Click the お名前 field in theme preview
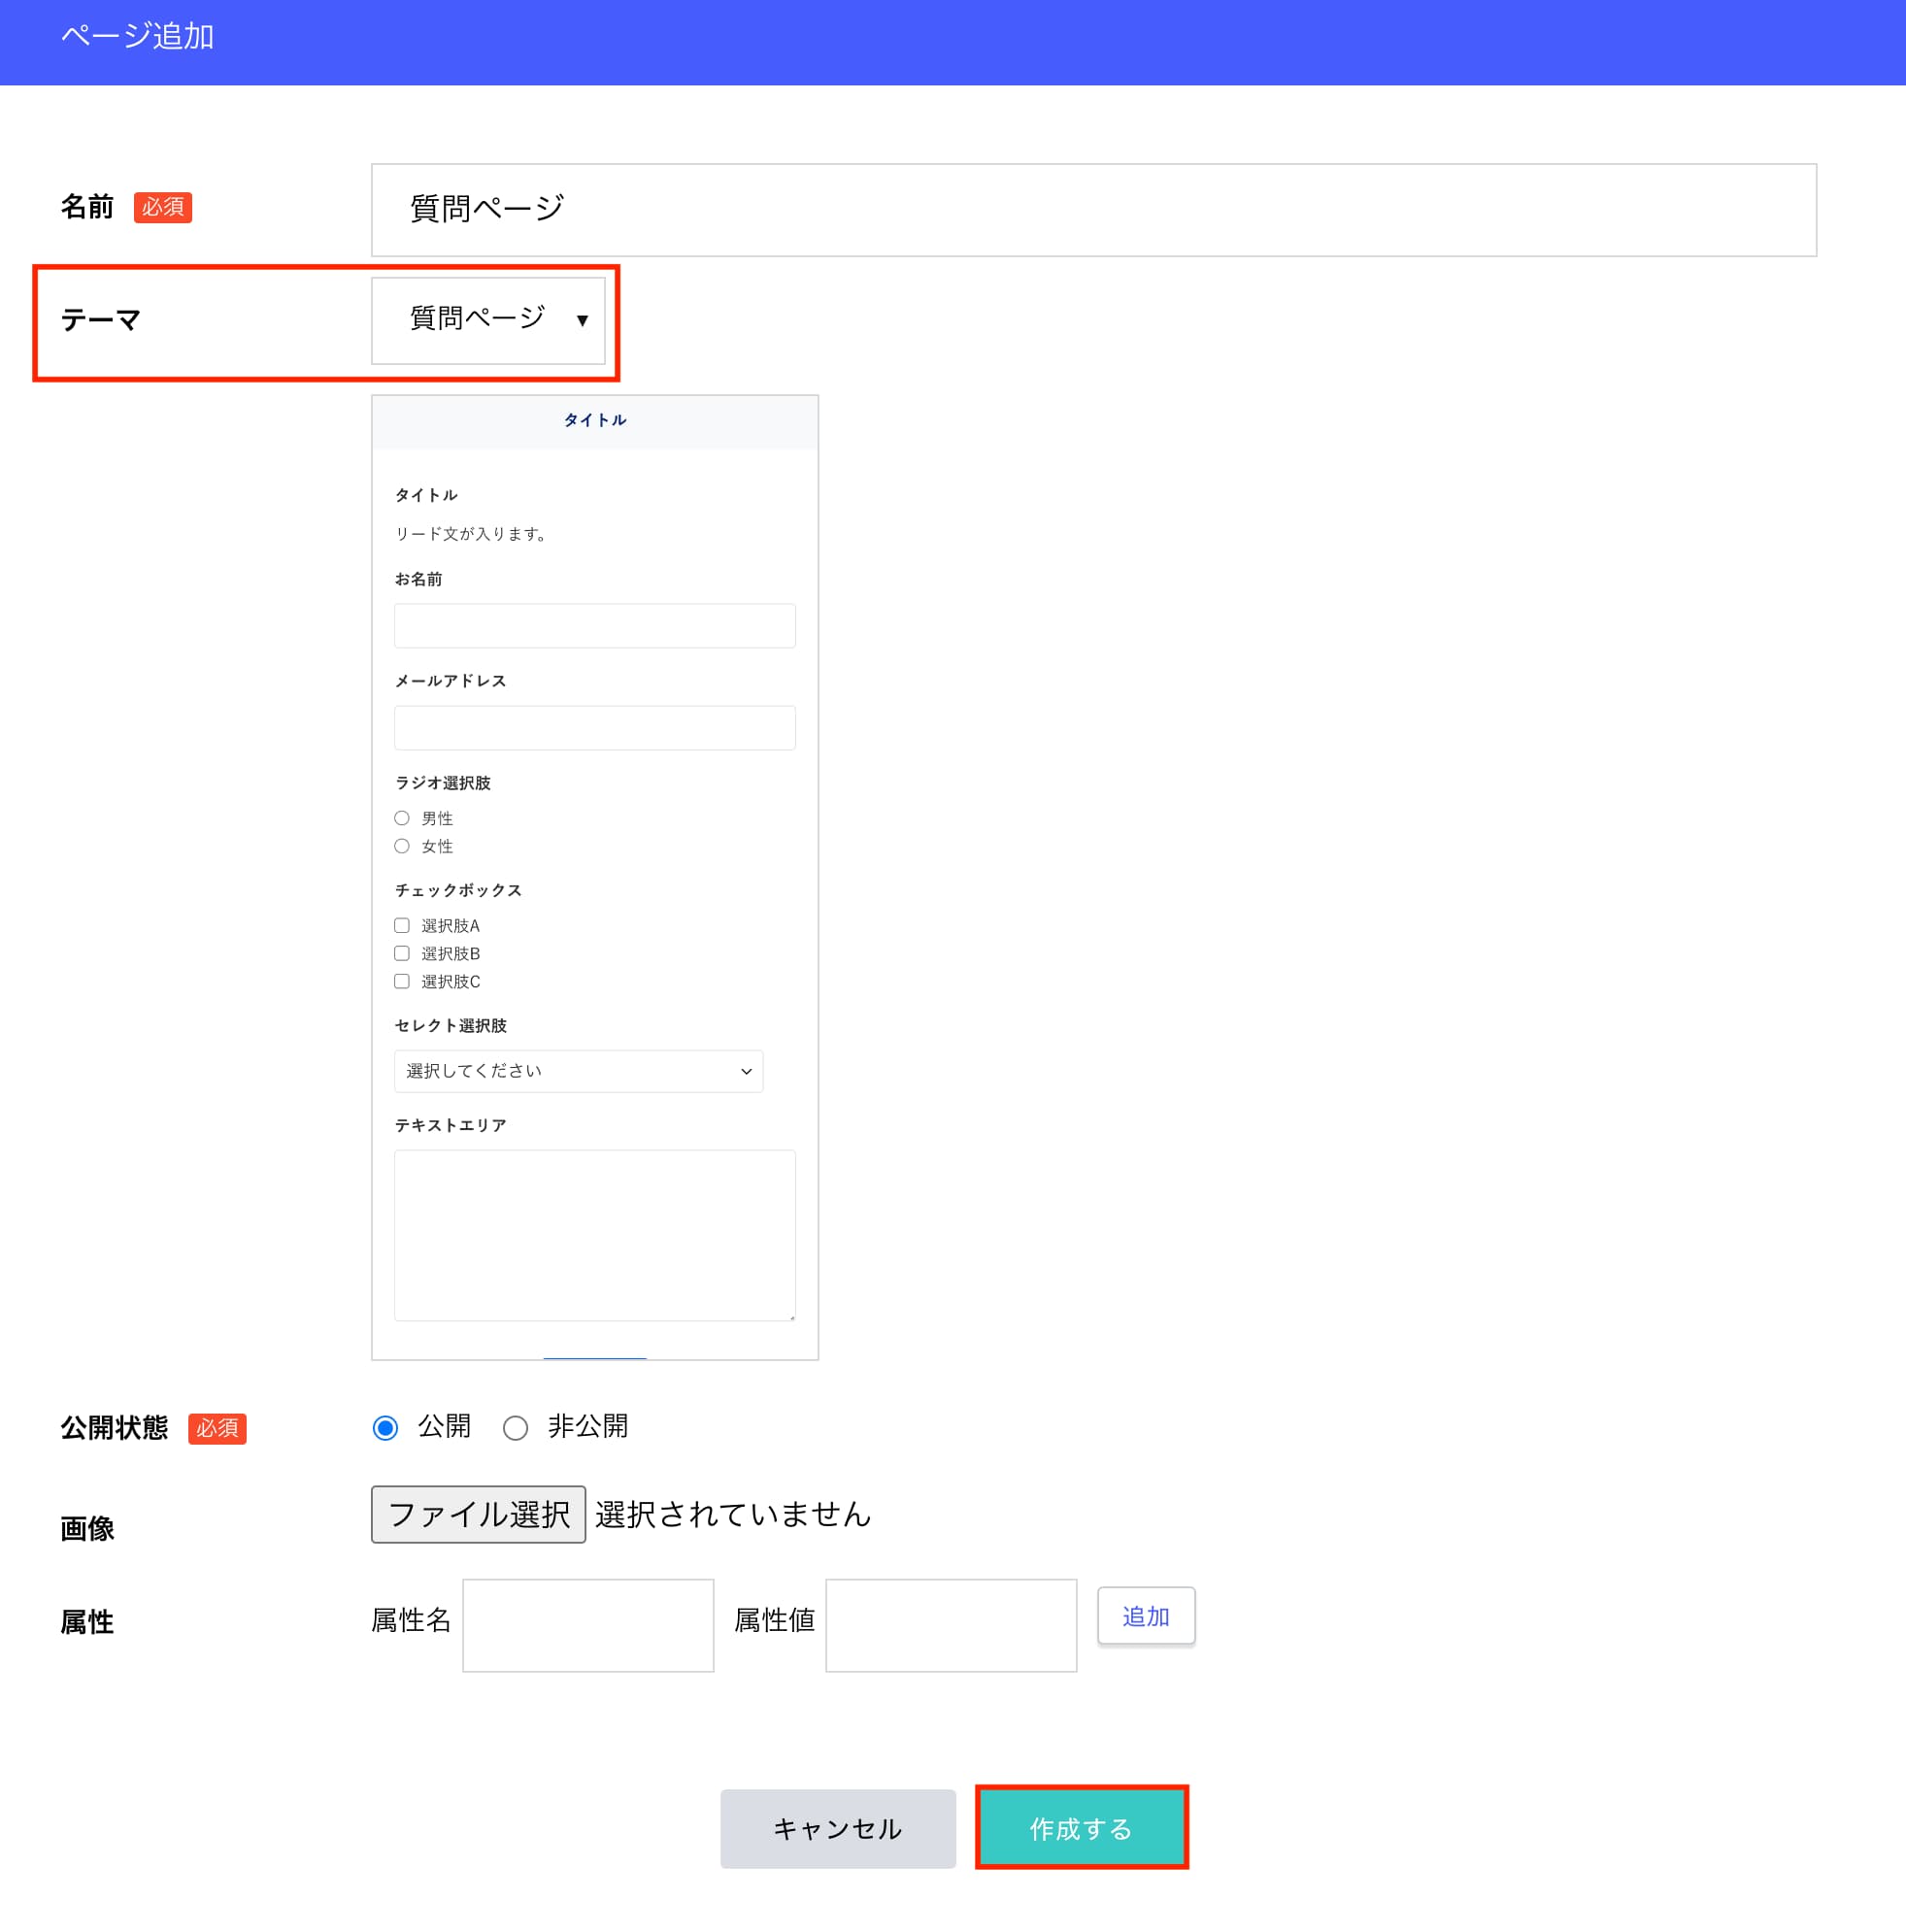Image resolution: width=1906 pixels, height=1932 pixels. pos(595,626)
